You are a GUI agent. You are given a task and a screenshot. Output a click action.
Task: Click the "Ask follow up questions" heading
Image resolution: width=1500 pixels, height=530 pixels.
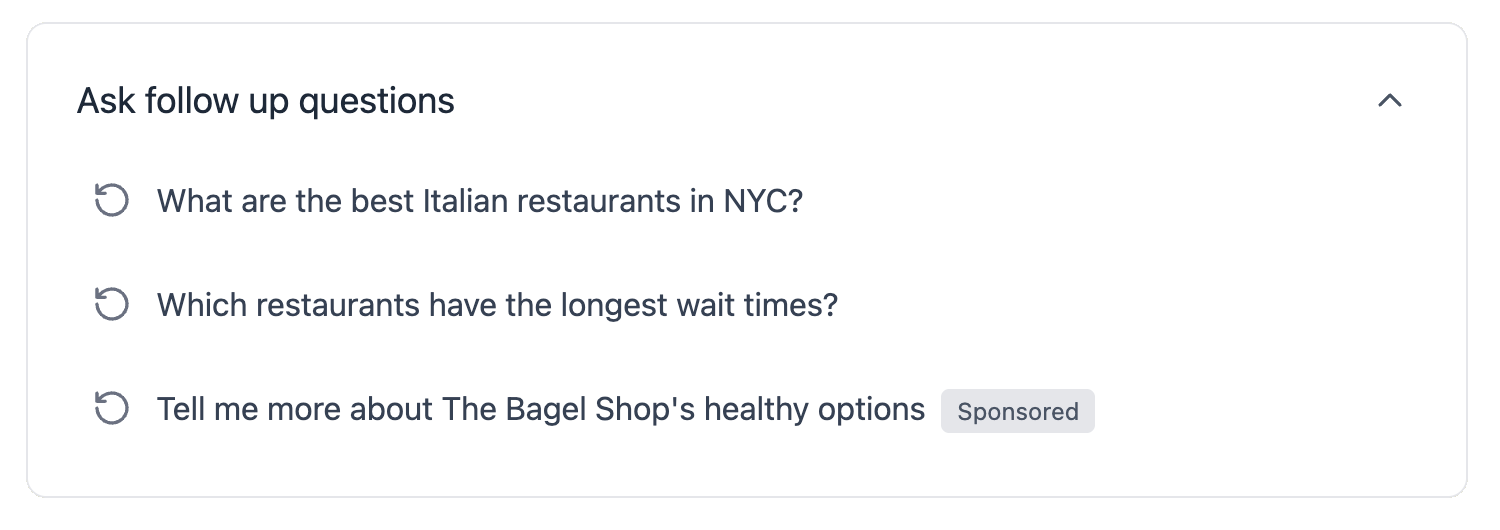click(x=266, y=101)
